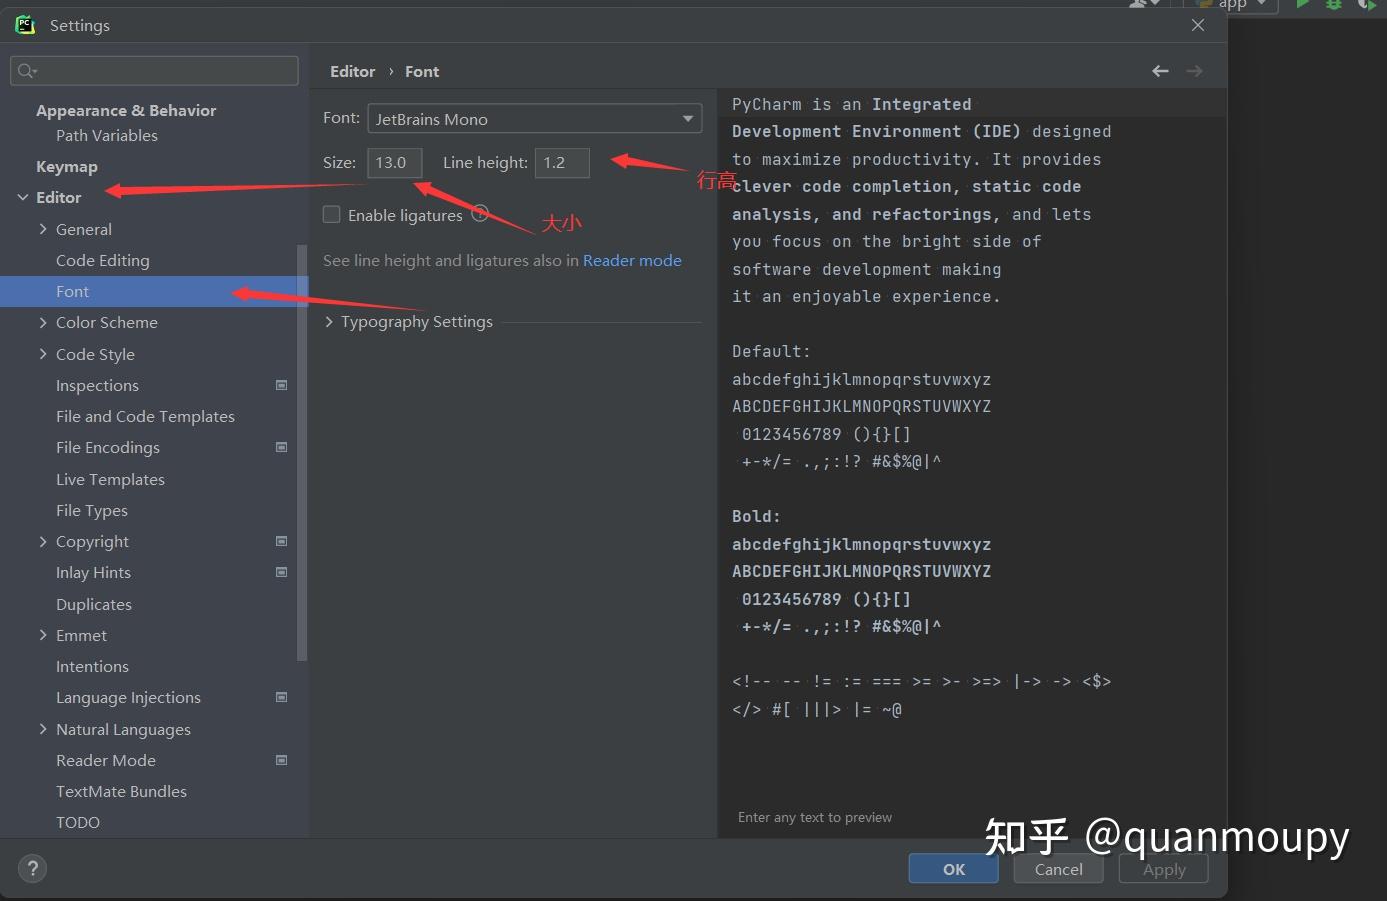1387x901 pixels.
Task: Open Reader mode via the blue link
Action: pos(632,260)
